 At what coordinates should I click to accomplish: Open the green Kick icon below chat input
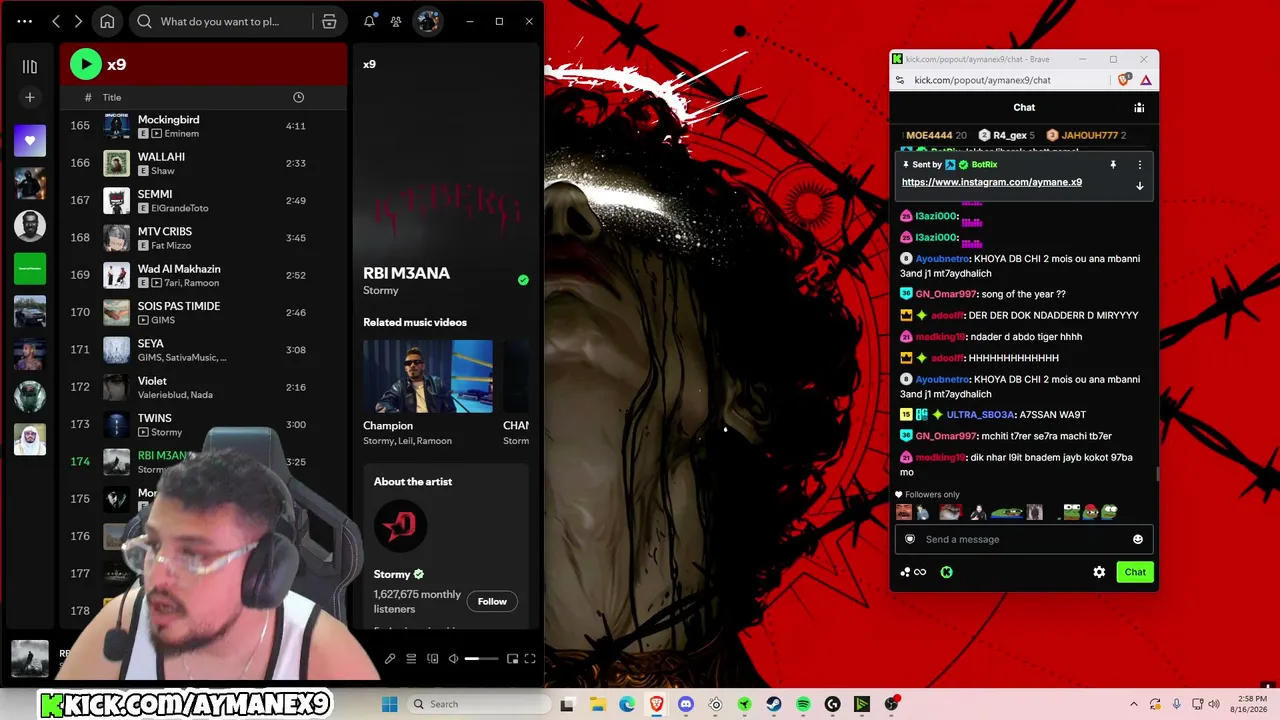tap(946, 572)
